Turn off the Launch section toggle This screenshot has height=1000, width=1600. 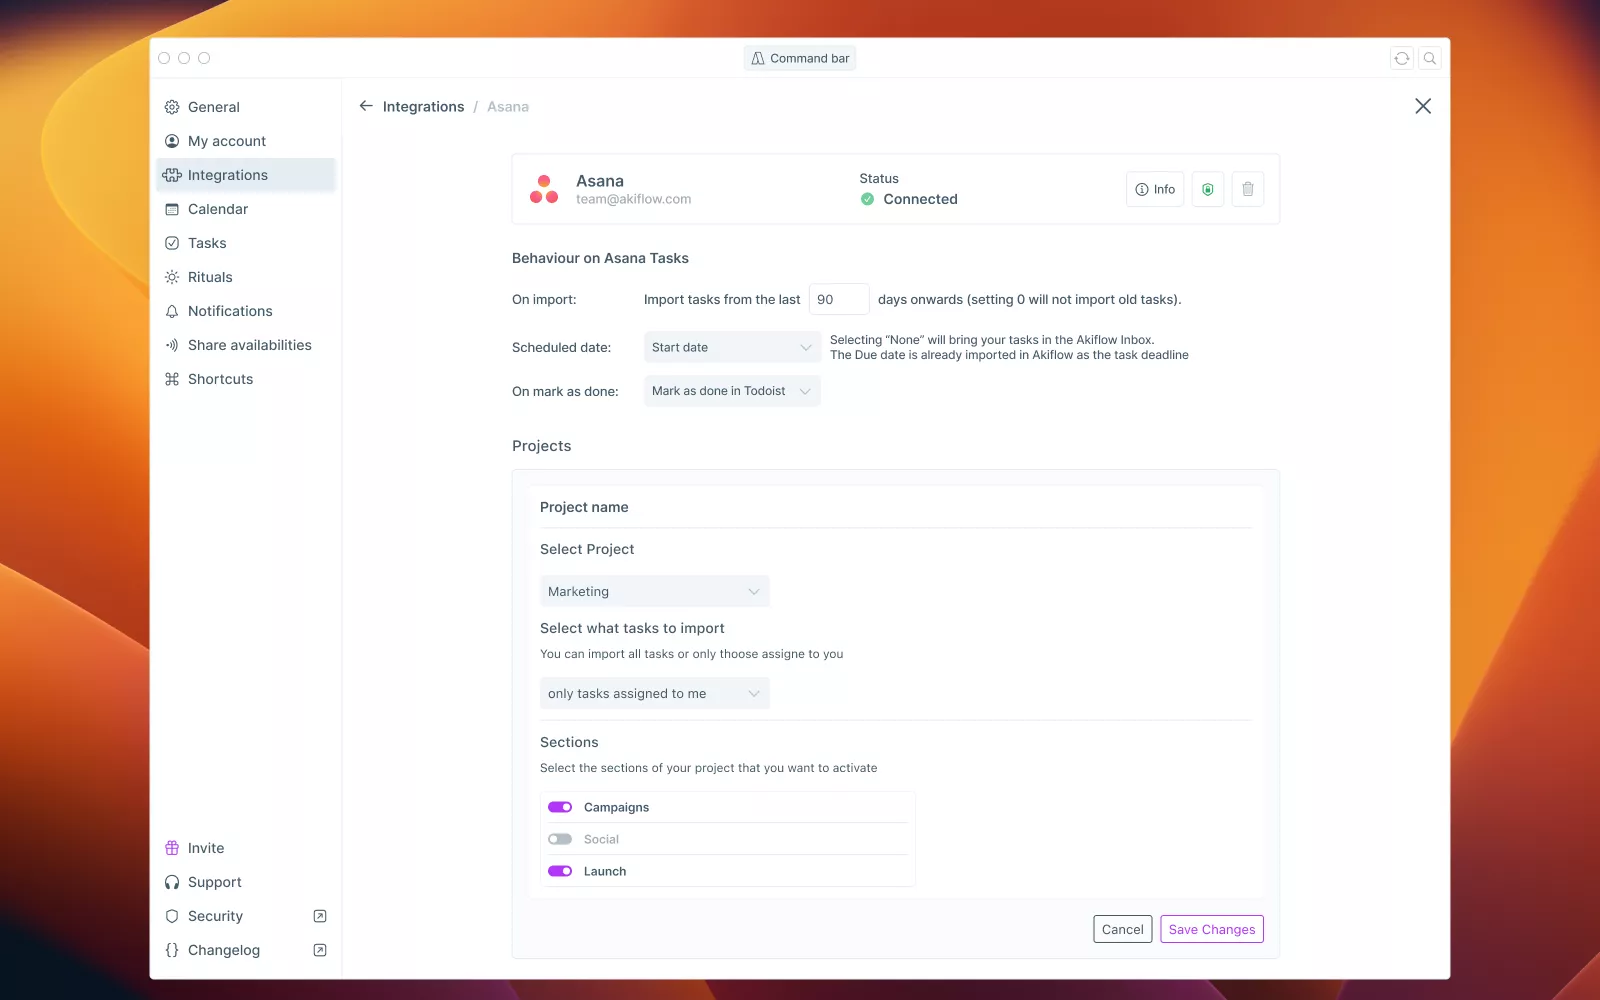tap(560, 871)
